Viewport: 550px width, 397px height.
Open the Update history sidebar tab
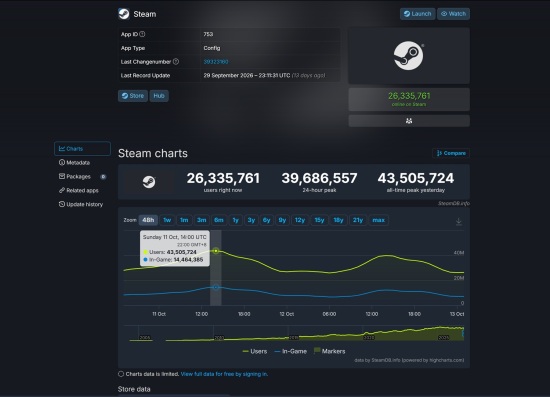click(x=81, y=204)
